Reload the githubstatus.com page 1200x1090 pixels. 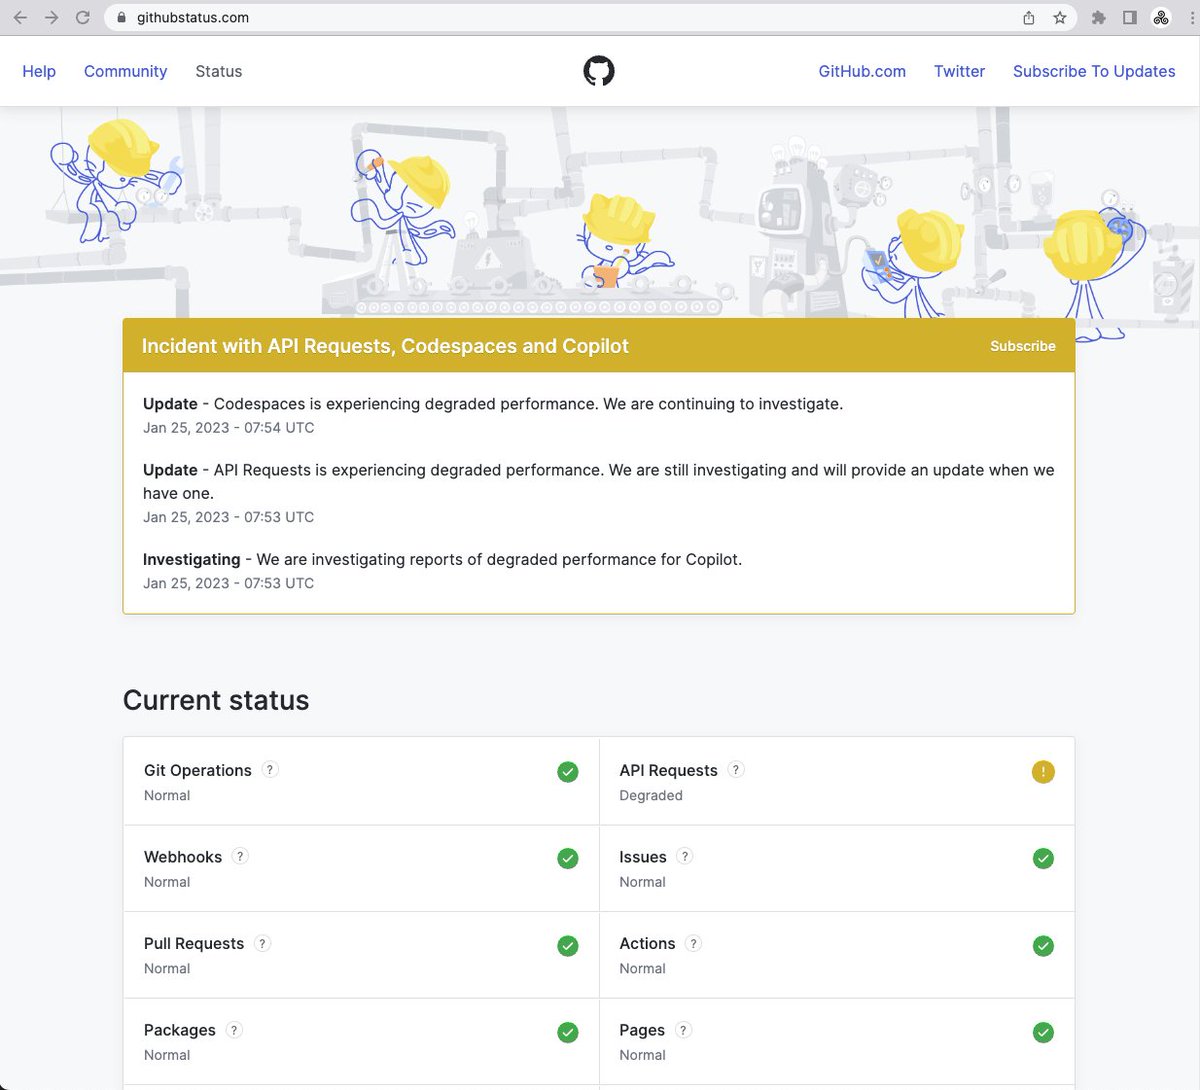point(83,17)
